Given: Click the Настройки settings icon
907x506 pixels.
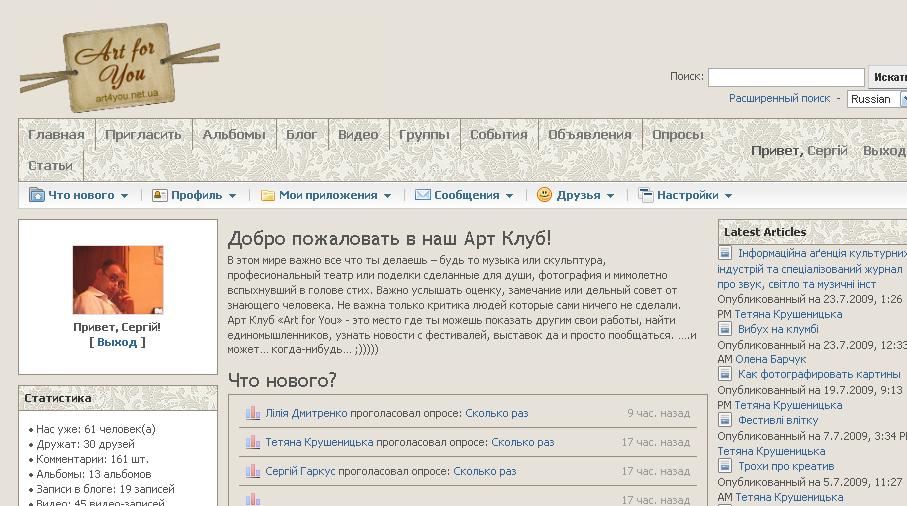Looking at the screenshot, I should (646, 195).
